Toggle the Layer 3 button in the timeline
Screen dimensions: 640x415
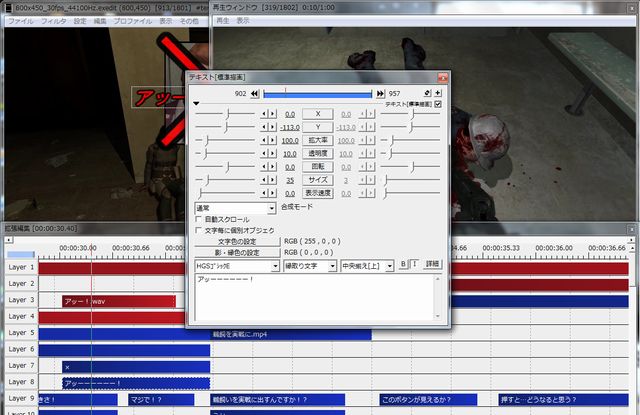(21, 300)
